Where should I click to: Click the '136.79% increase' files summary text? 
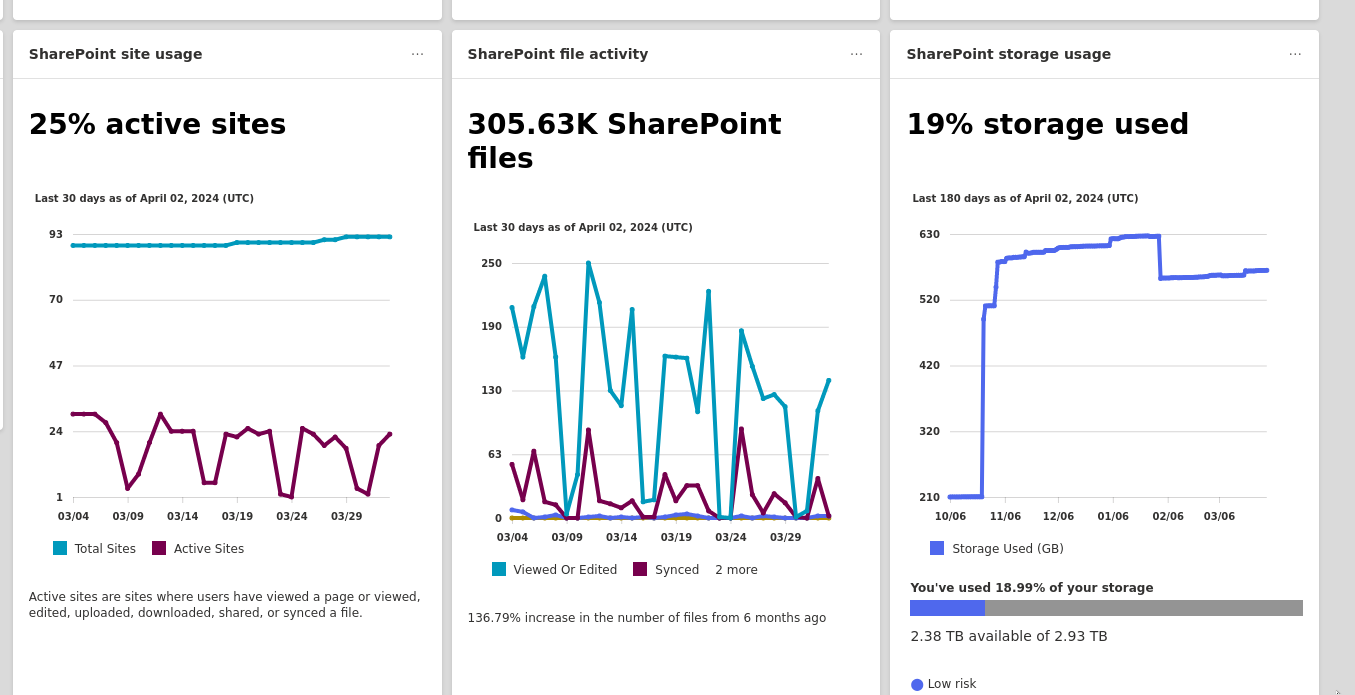tap(647, 618)
